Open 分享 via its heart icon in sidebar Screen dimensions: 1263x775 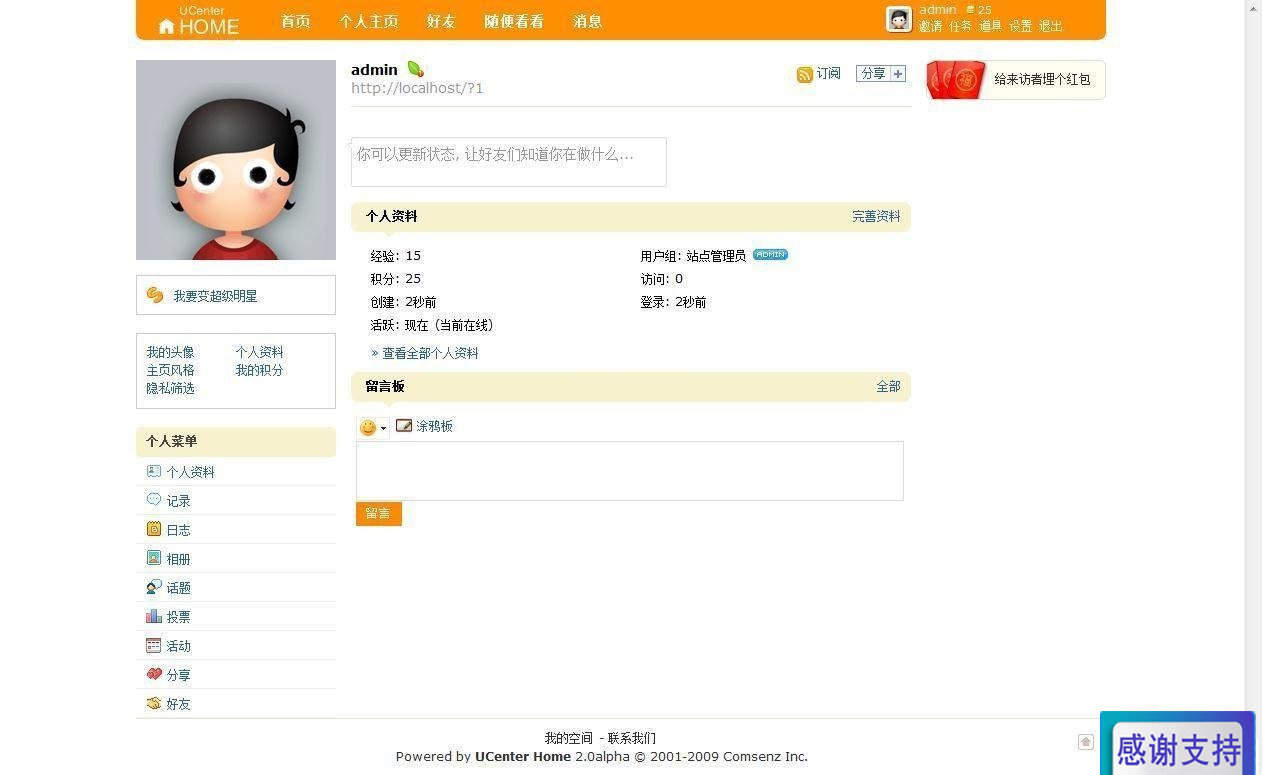pyautogui.click(x=153, y=674)
